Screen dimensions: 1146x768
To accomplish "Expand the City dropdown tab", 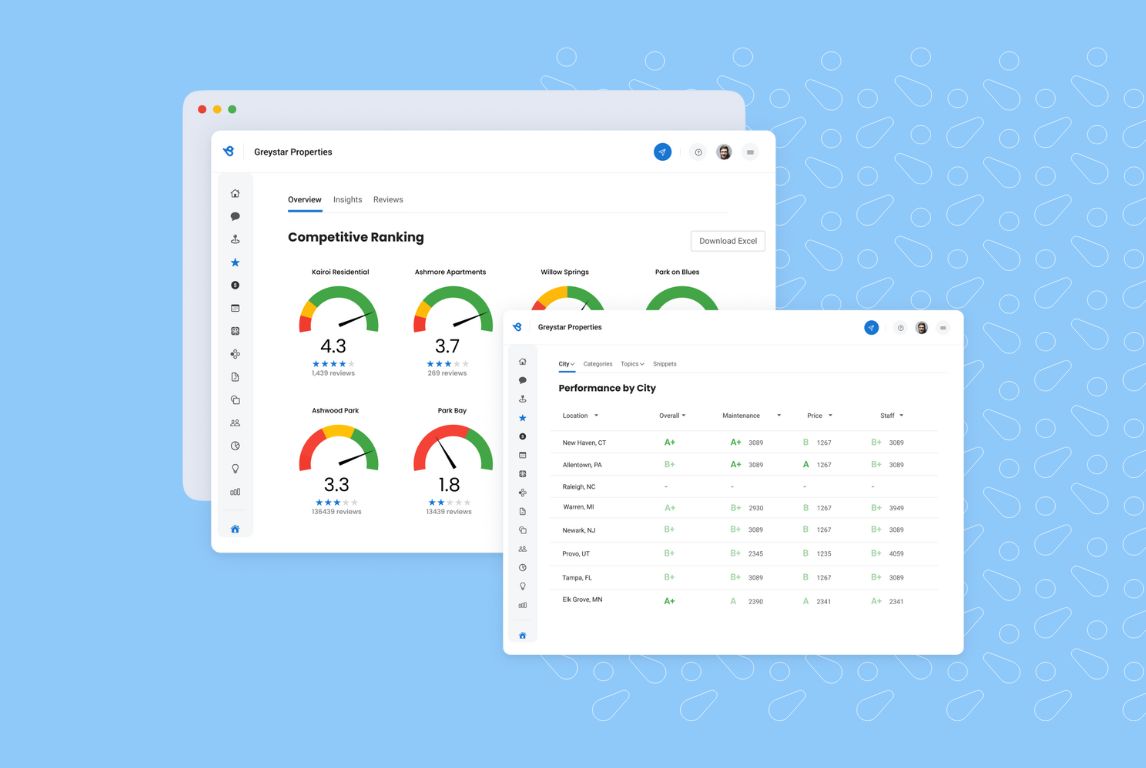I will click(566, 364).
